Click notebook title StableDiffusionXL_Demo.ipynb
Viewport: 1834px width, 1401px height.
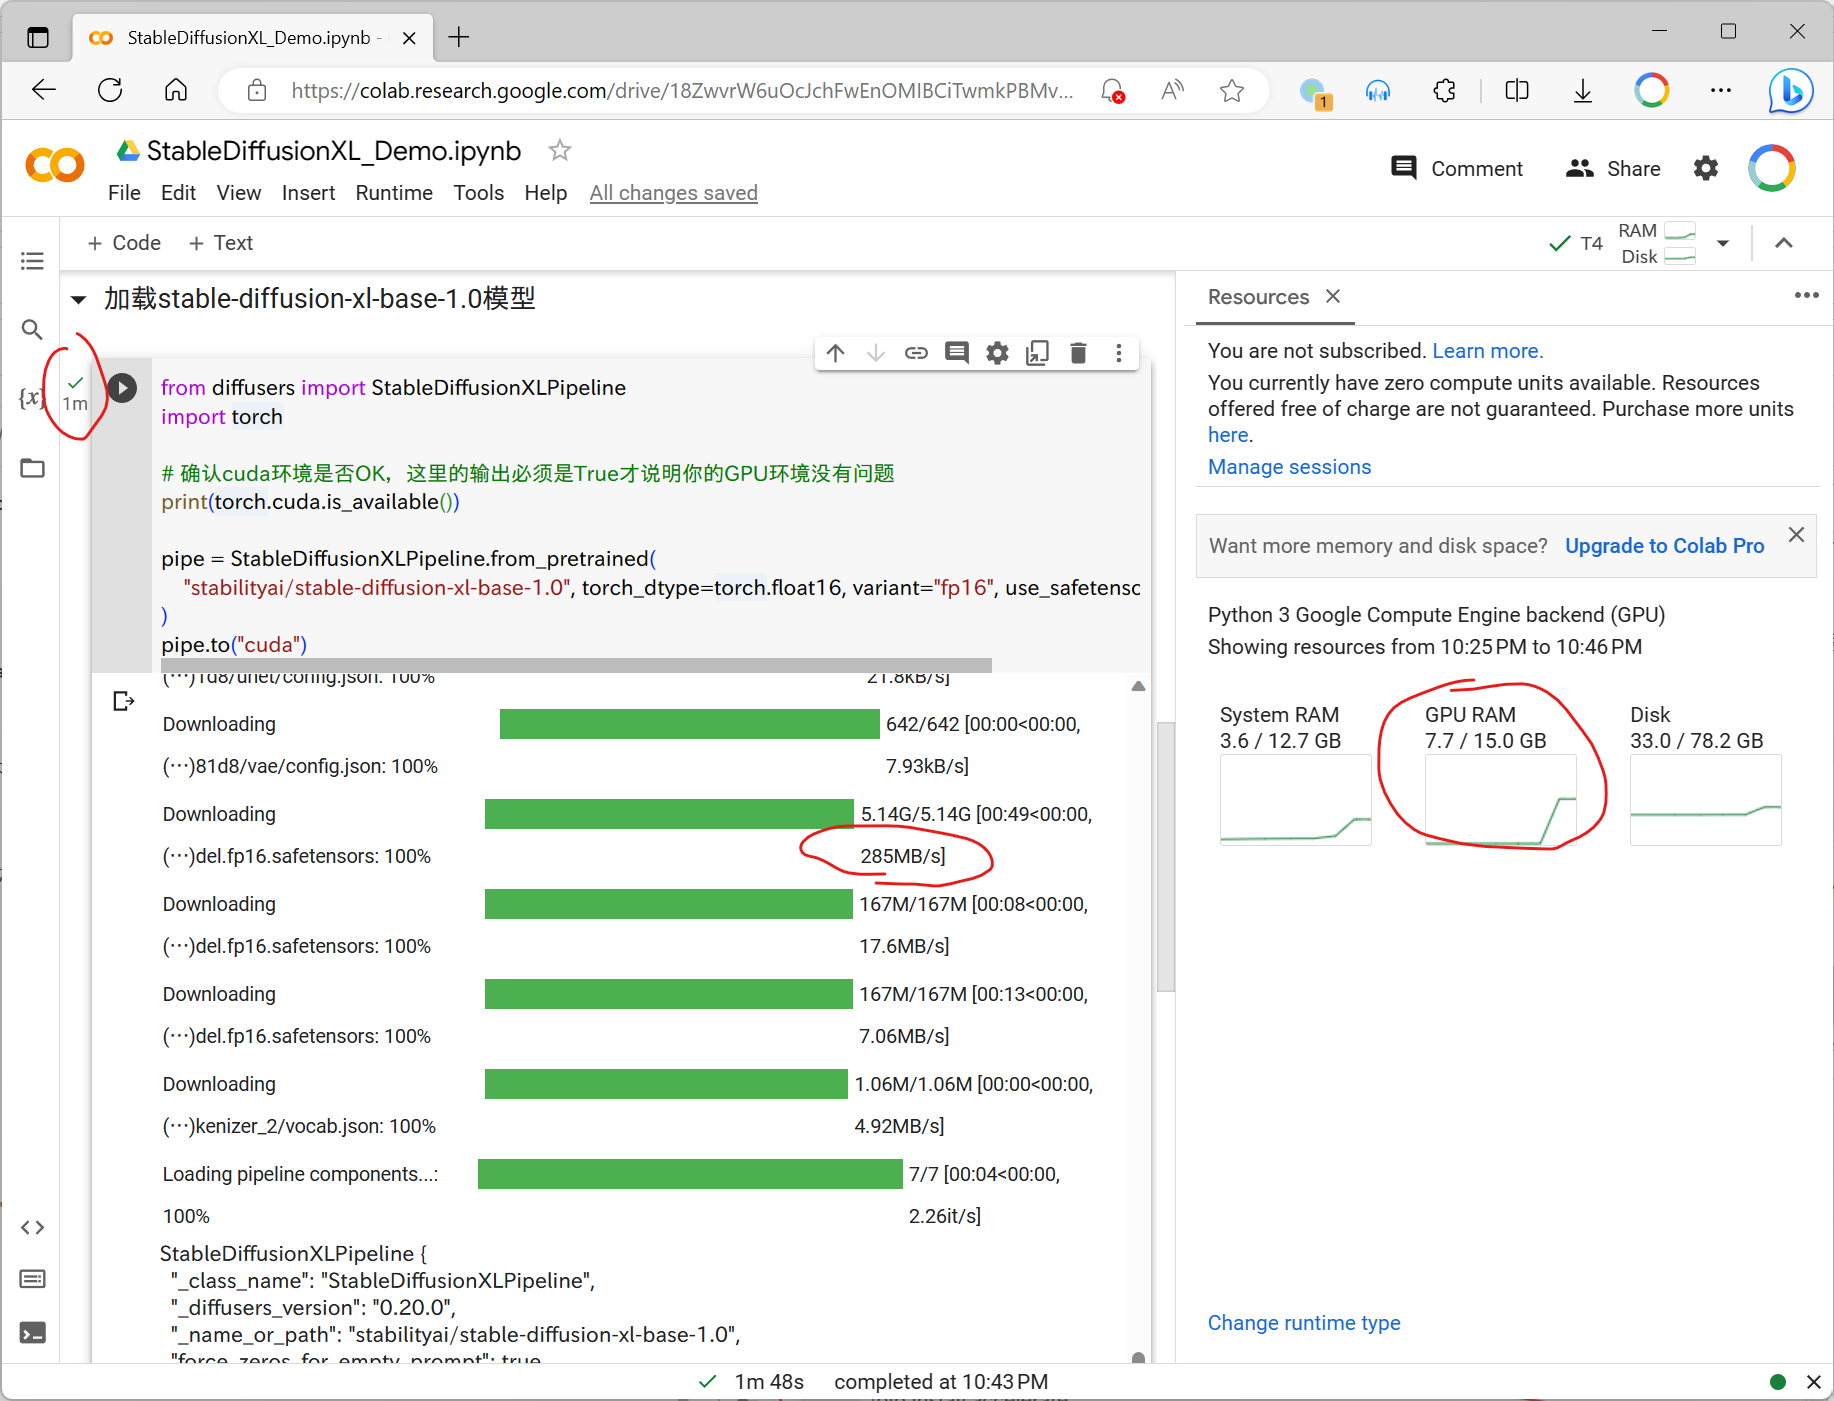tap(334, 150)
